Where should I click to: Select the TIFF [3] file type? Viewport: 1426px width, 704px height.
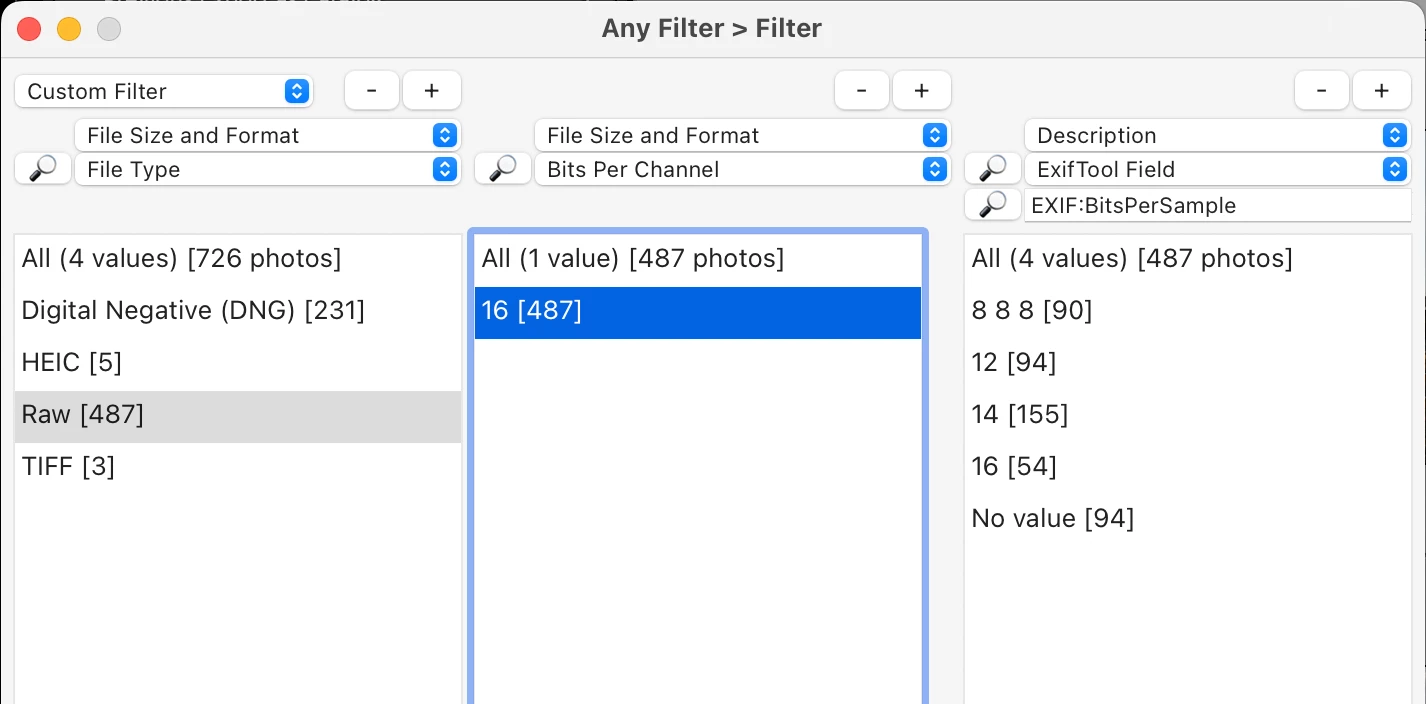68,466
